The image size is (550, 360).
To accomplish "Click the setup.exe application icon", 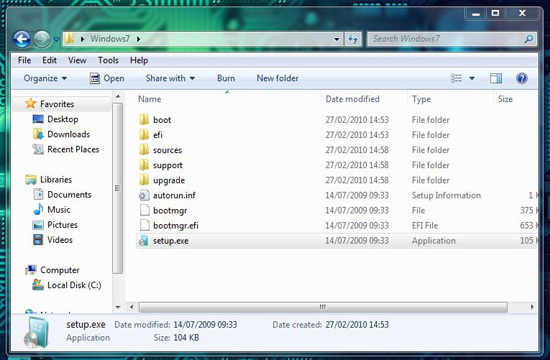I will point(144,241).
